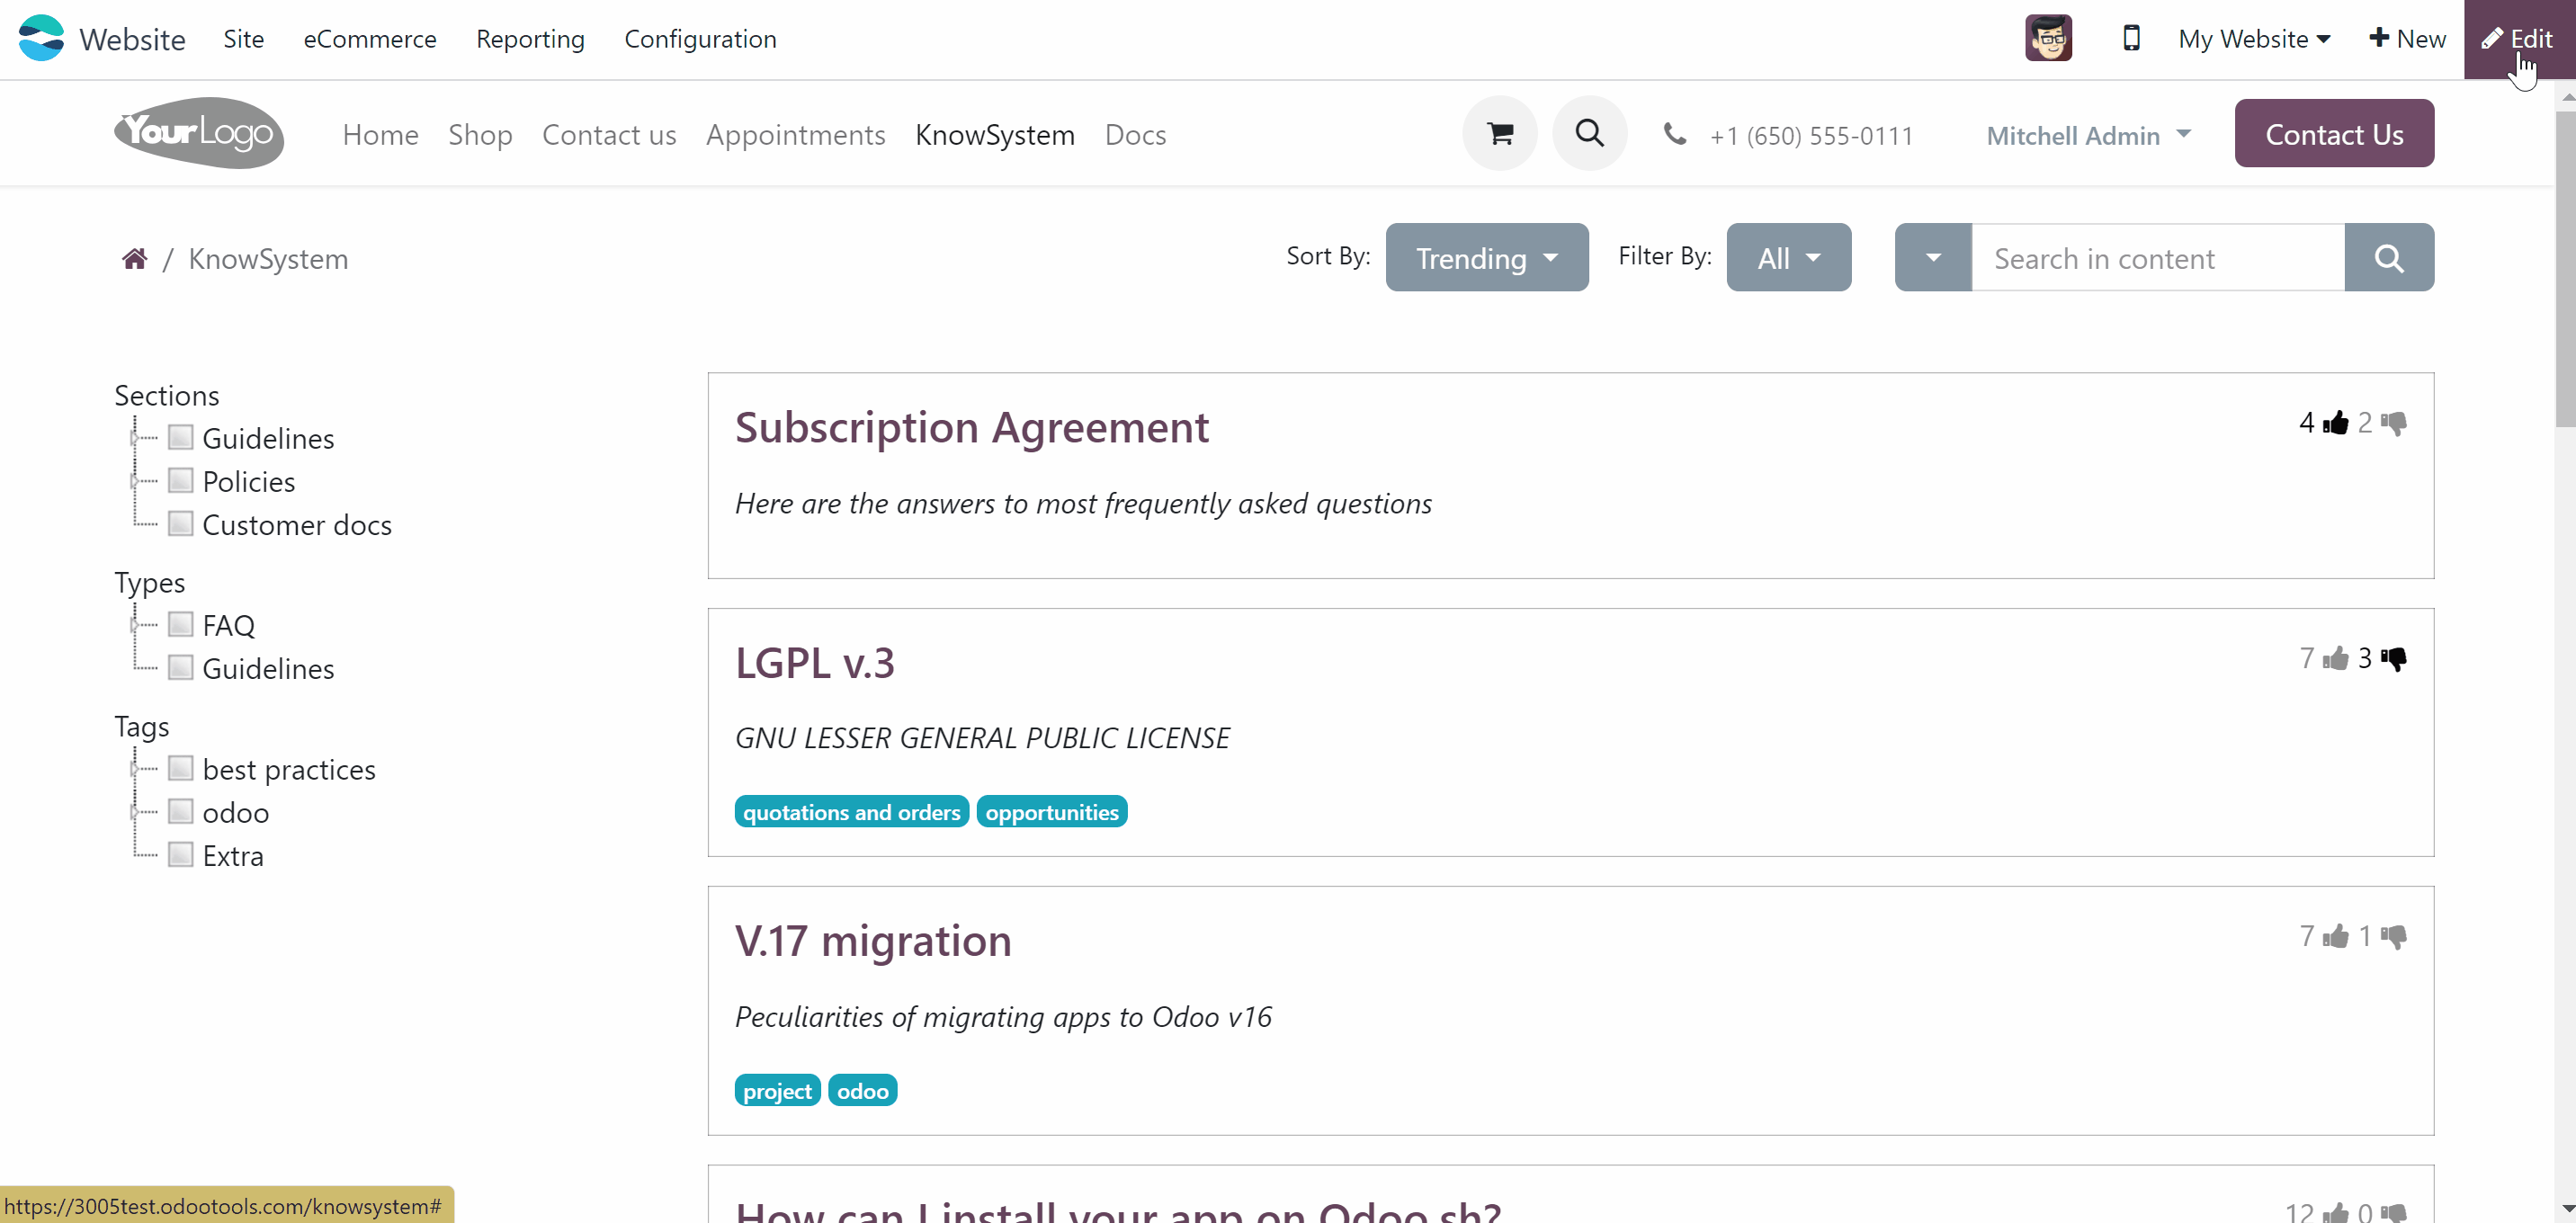Screen dimensions: 2576x1223
Task: Open the KnowSystem nav link
Action: (995, 135)
